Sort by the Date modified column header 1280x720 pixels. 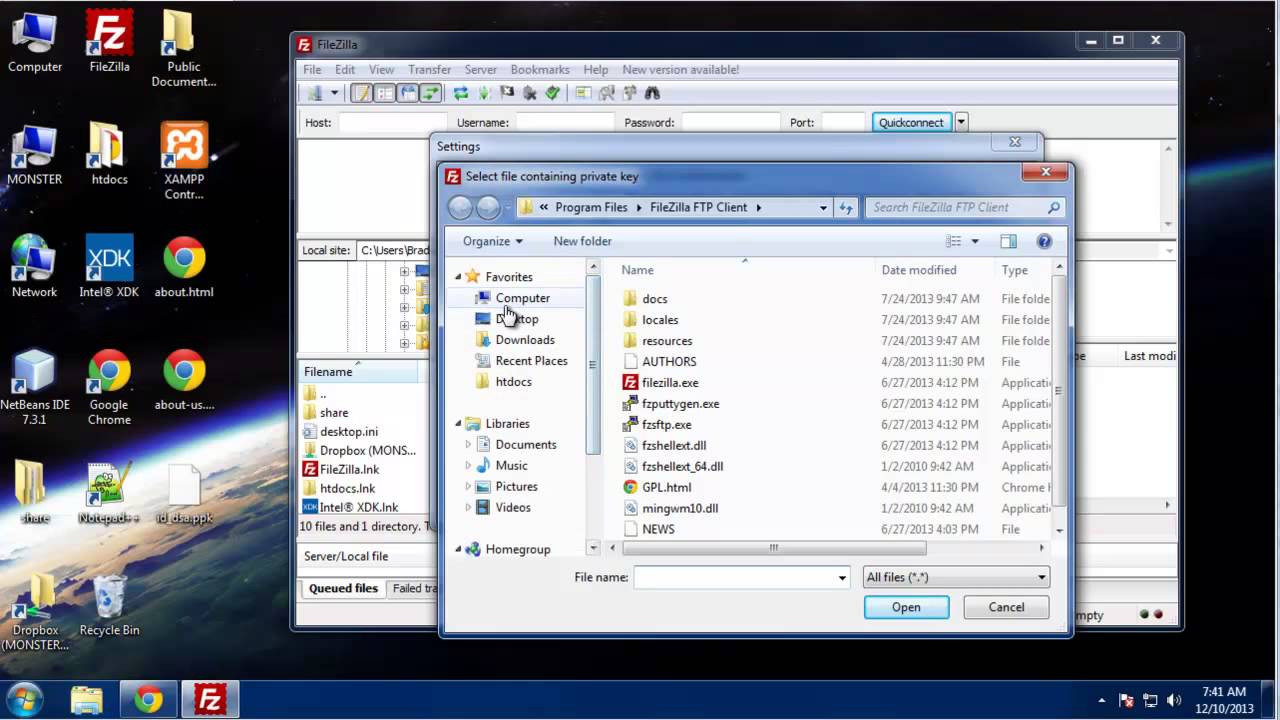point(919,270)
